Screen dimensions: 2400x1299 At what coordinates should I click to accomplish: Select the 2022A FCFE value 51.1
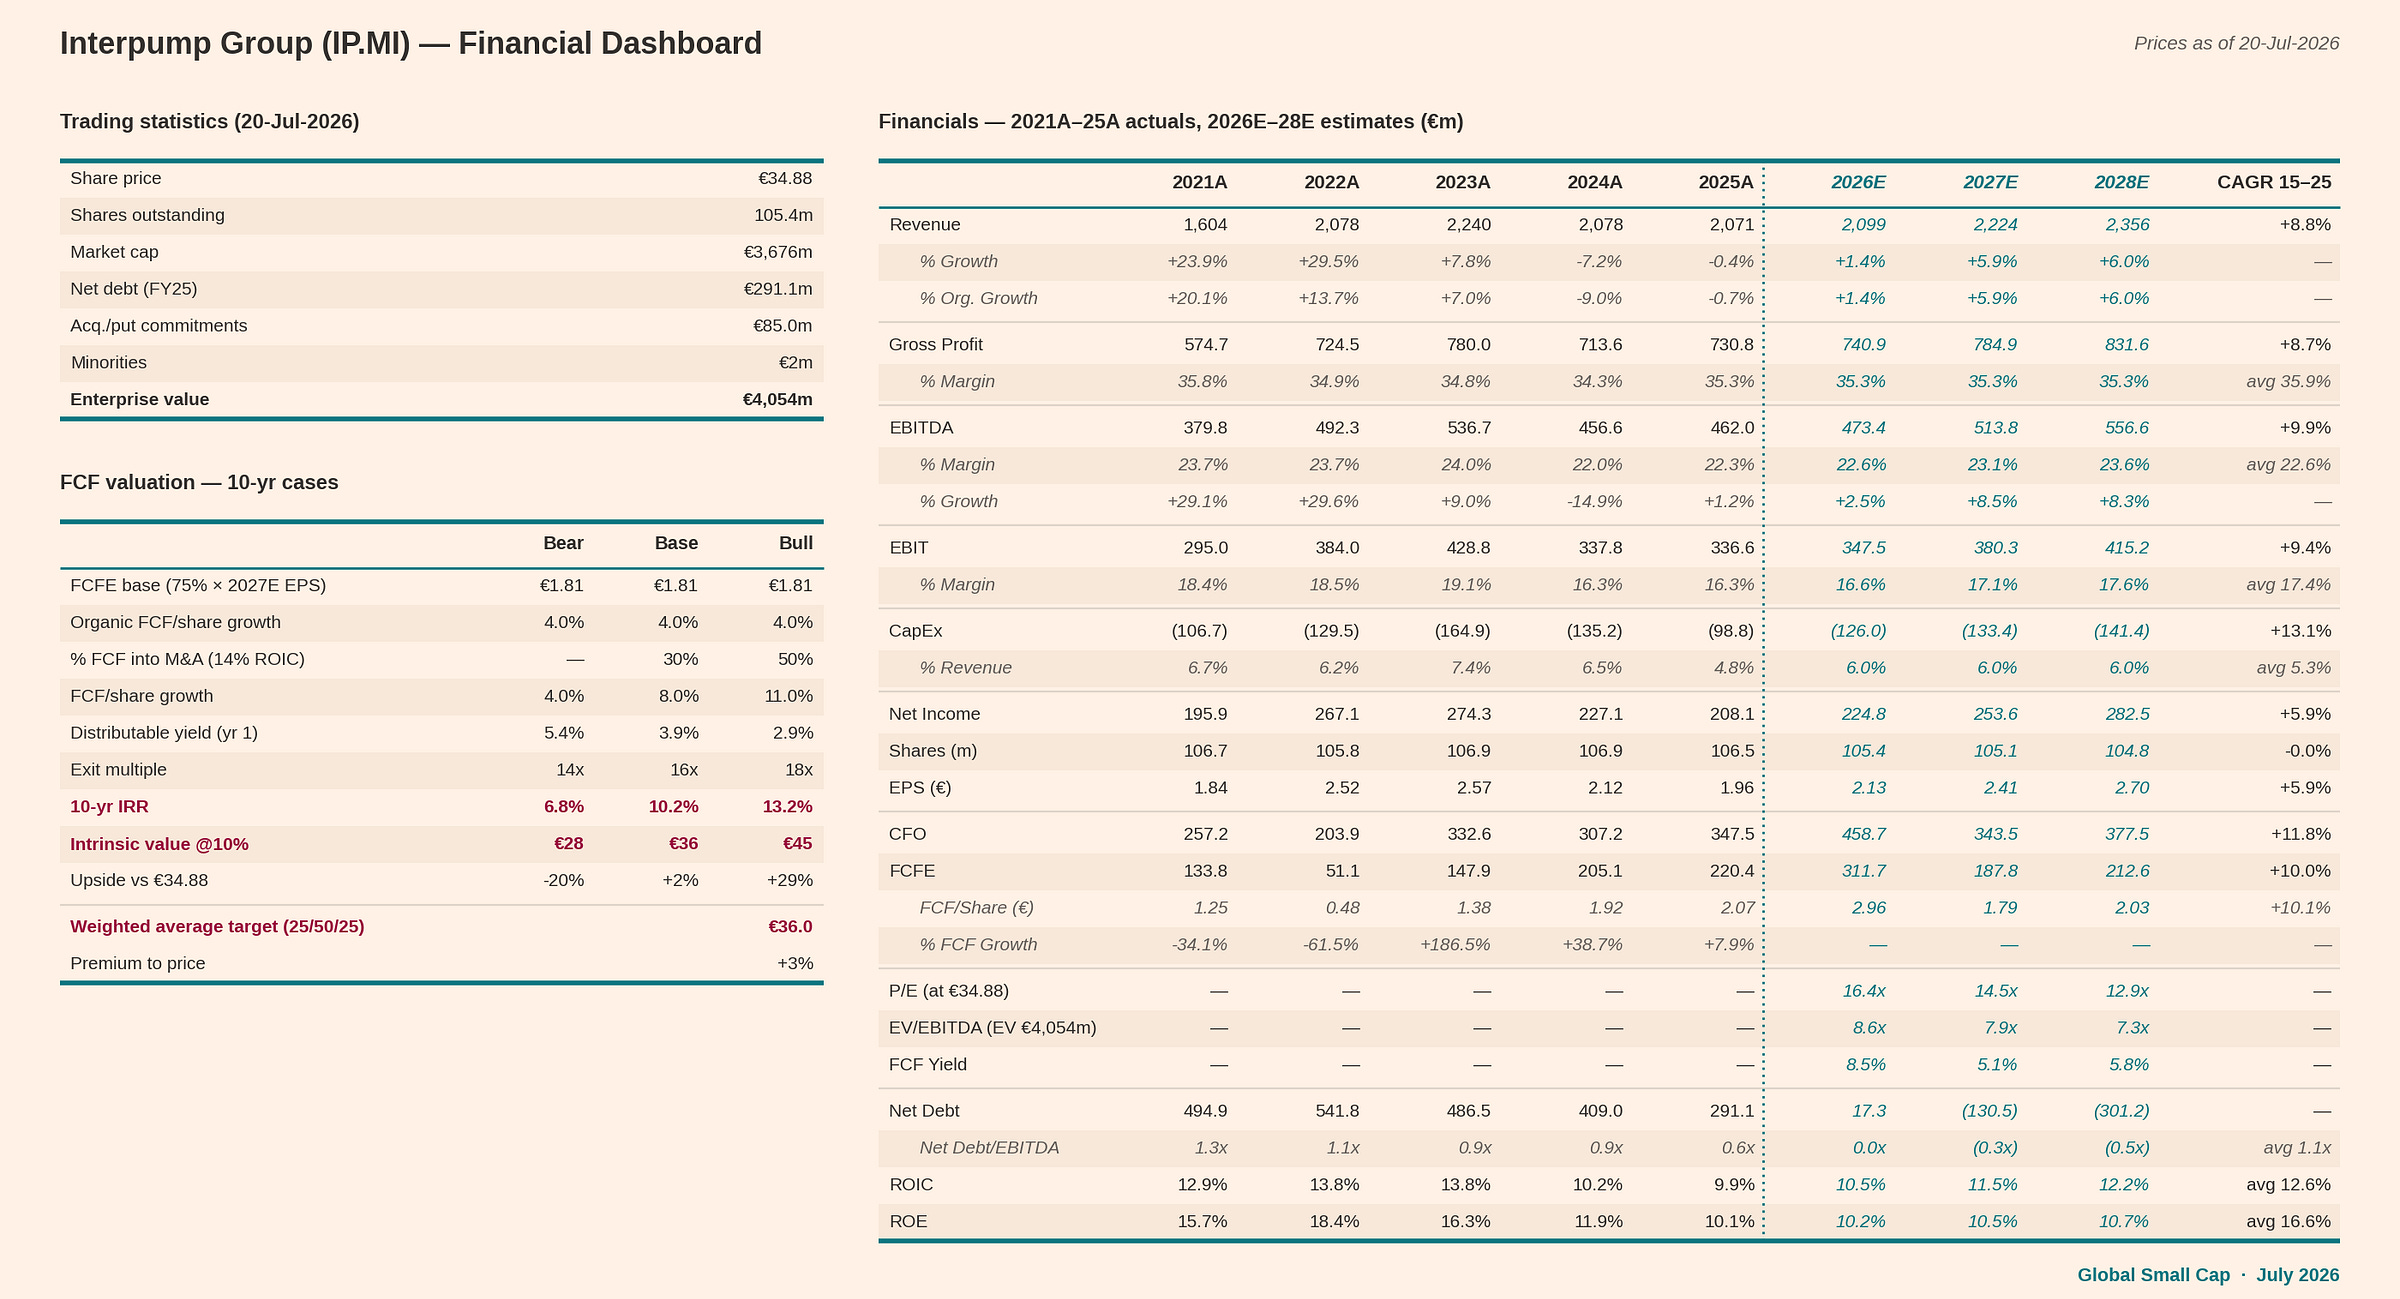click(1342, 872)
